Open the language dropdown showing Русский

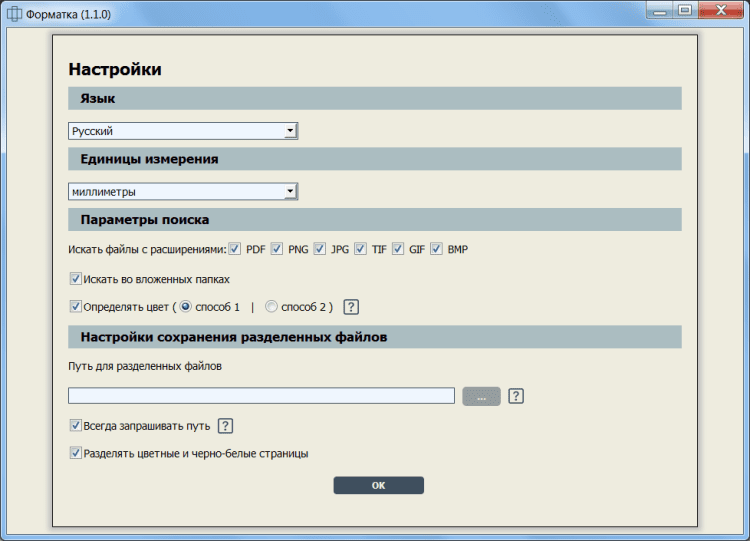(x=183, y=131)
